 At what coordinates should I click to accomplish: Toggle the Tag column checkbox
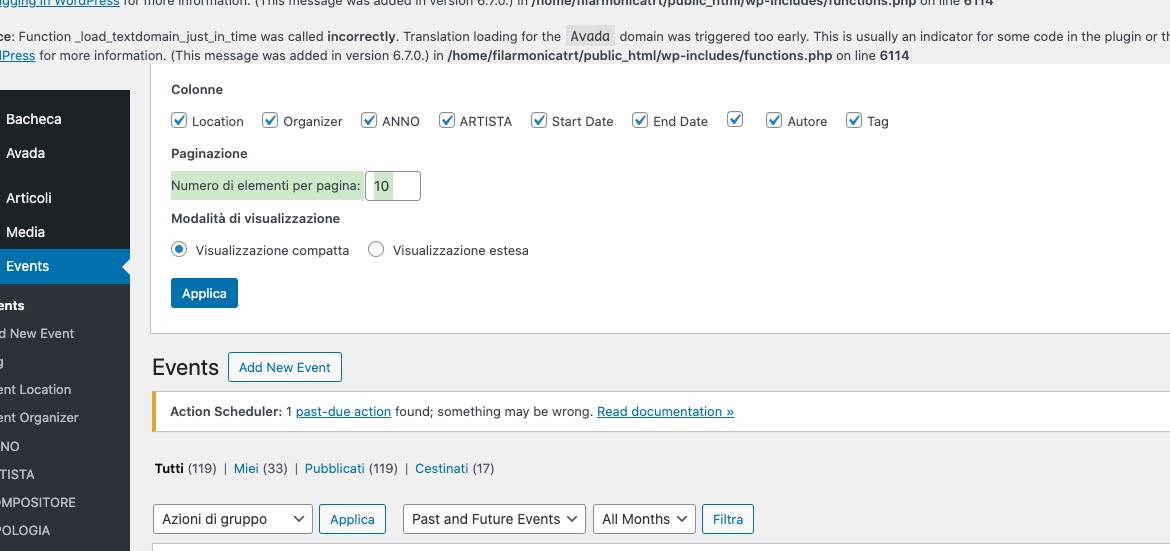click(x=854, y=120)
